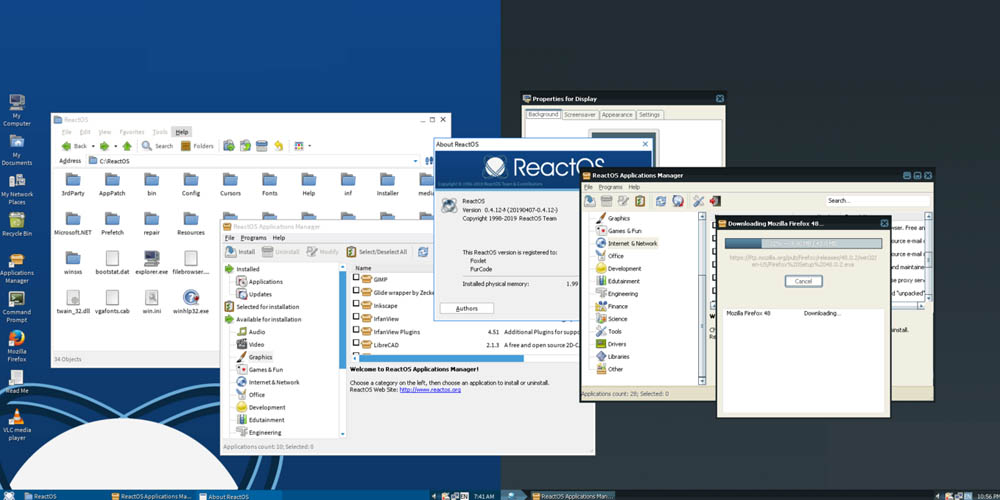Open the Fonts folder in C:\ReactOS
Image resolution: width=1000 pixels, height=500 pixels.
269,179
